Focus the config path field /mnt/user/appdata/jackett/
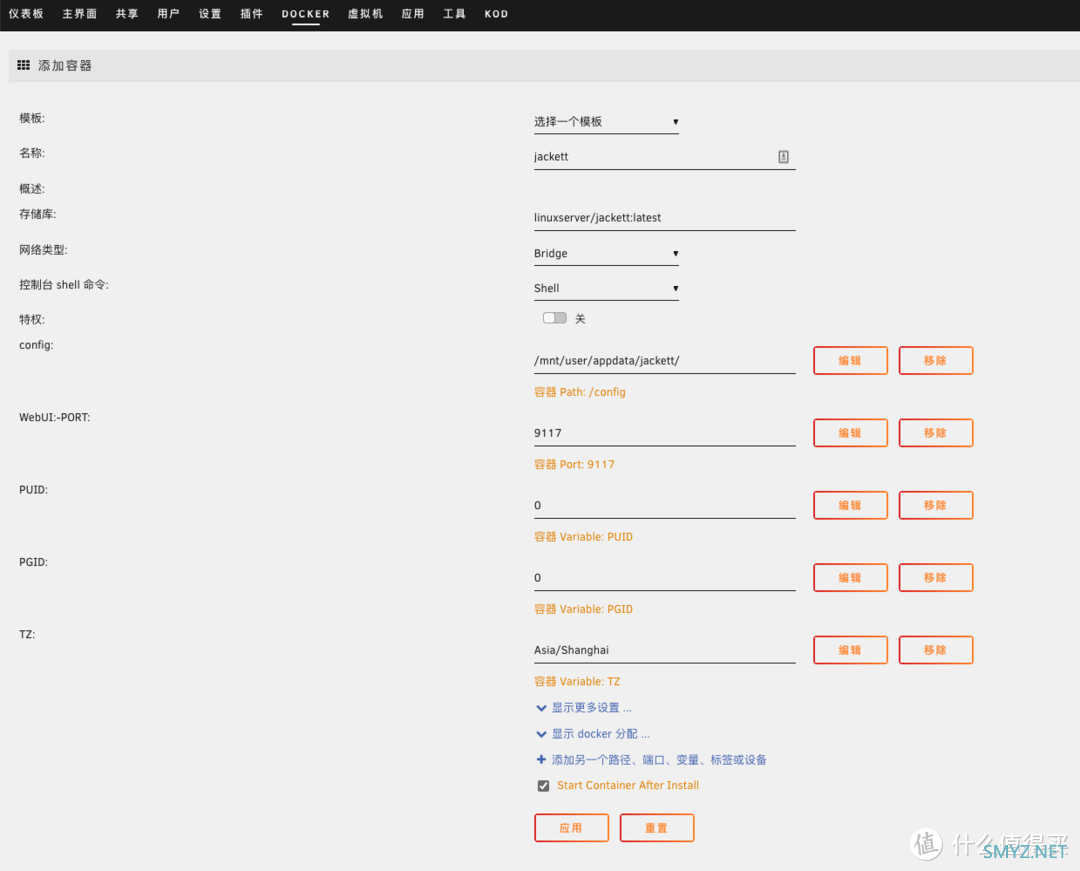 665,361
